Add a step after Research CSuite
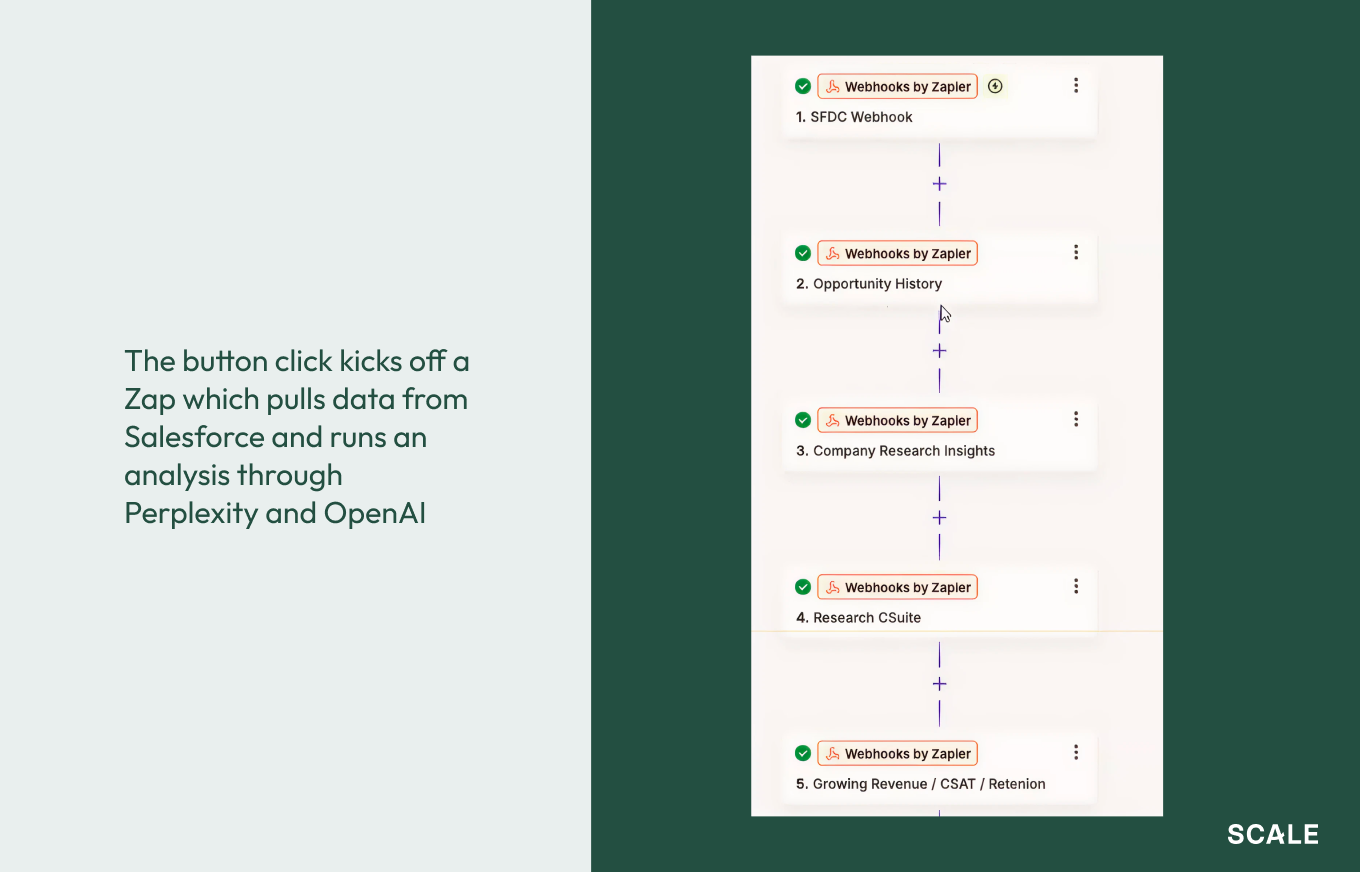The height and width of the screenshot is (872, 1360). [x=939, y=684]
